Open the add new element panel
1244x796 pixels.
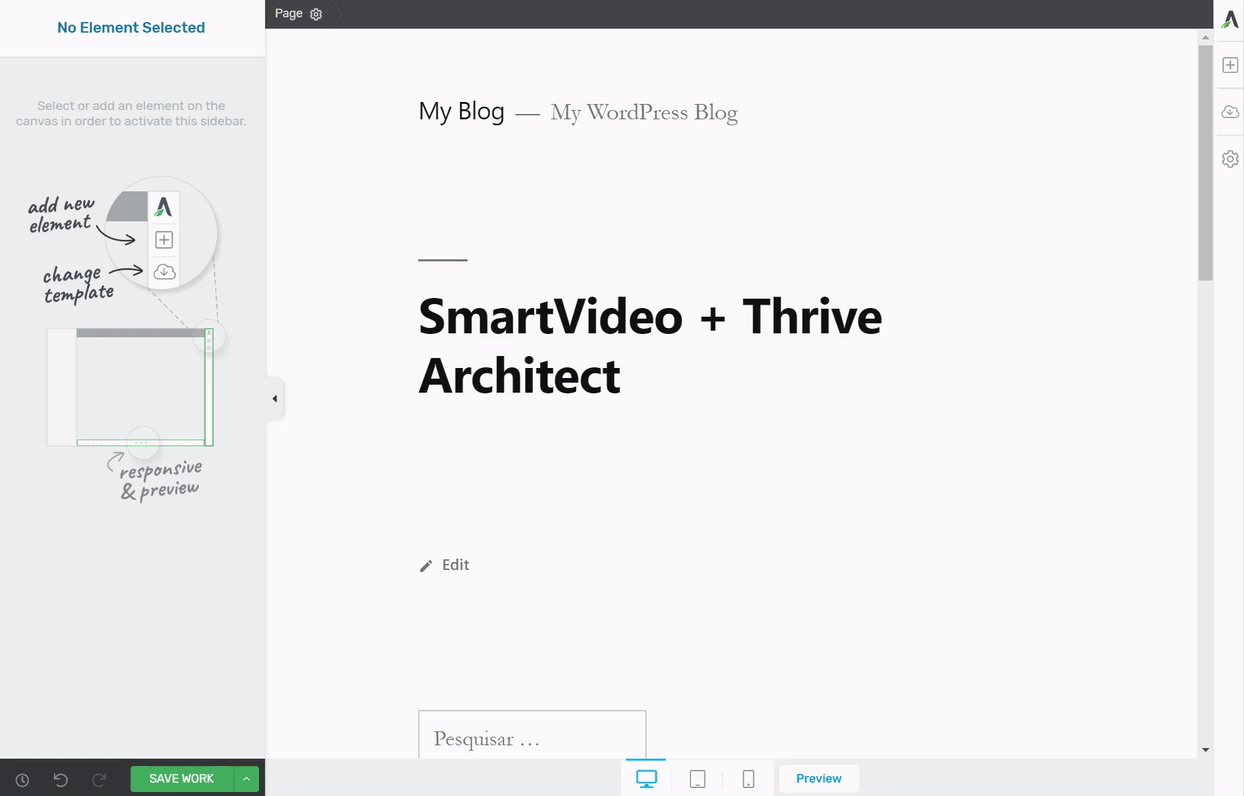pos(1230,65)
